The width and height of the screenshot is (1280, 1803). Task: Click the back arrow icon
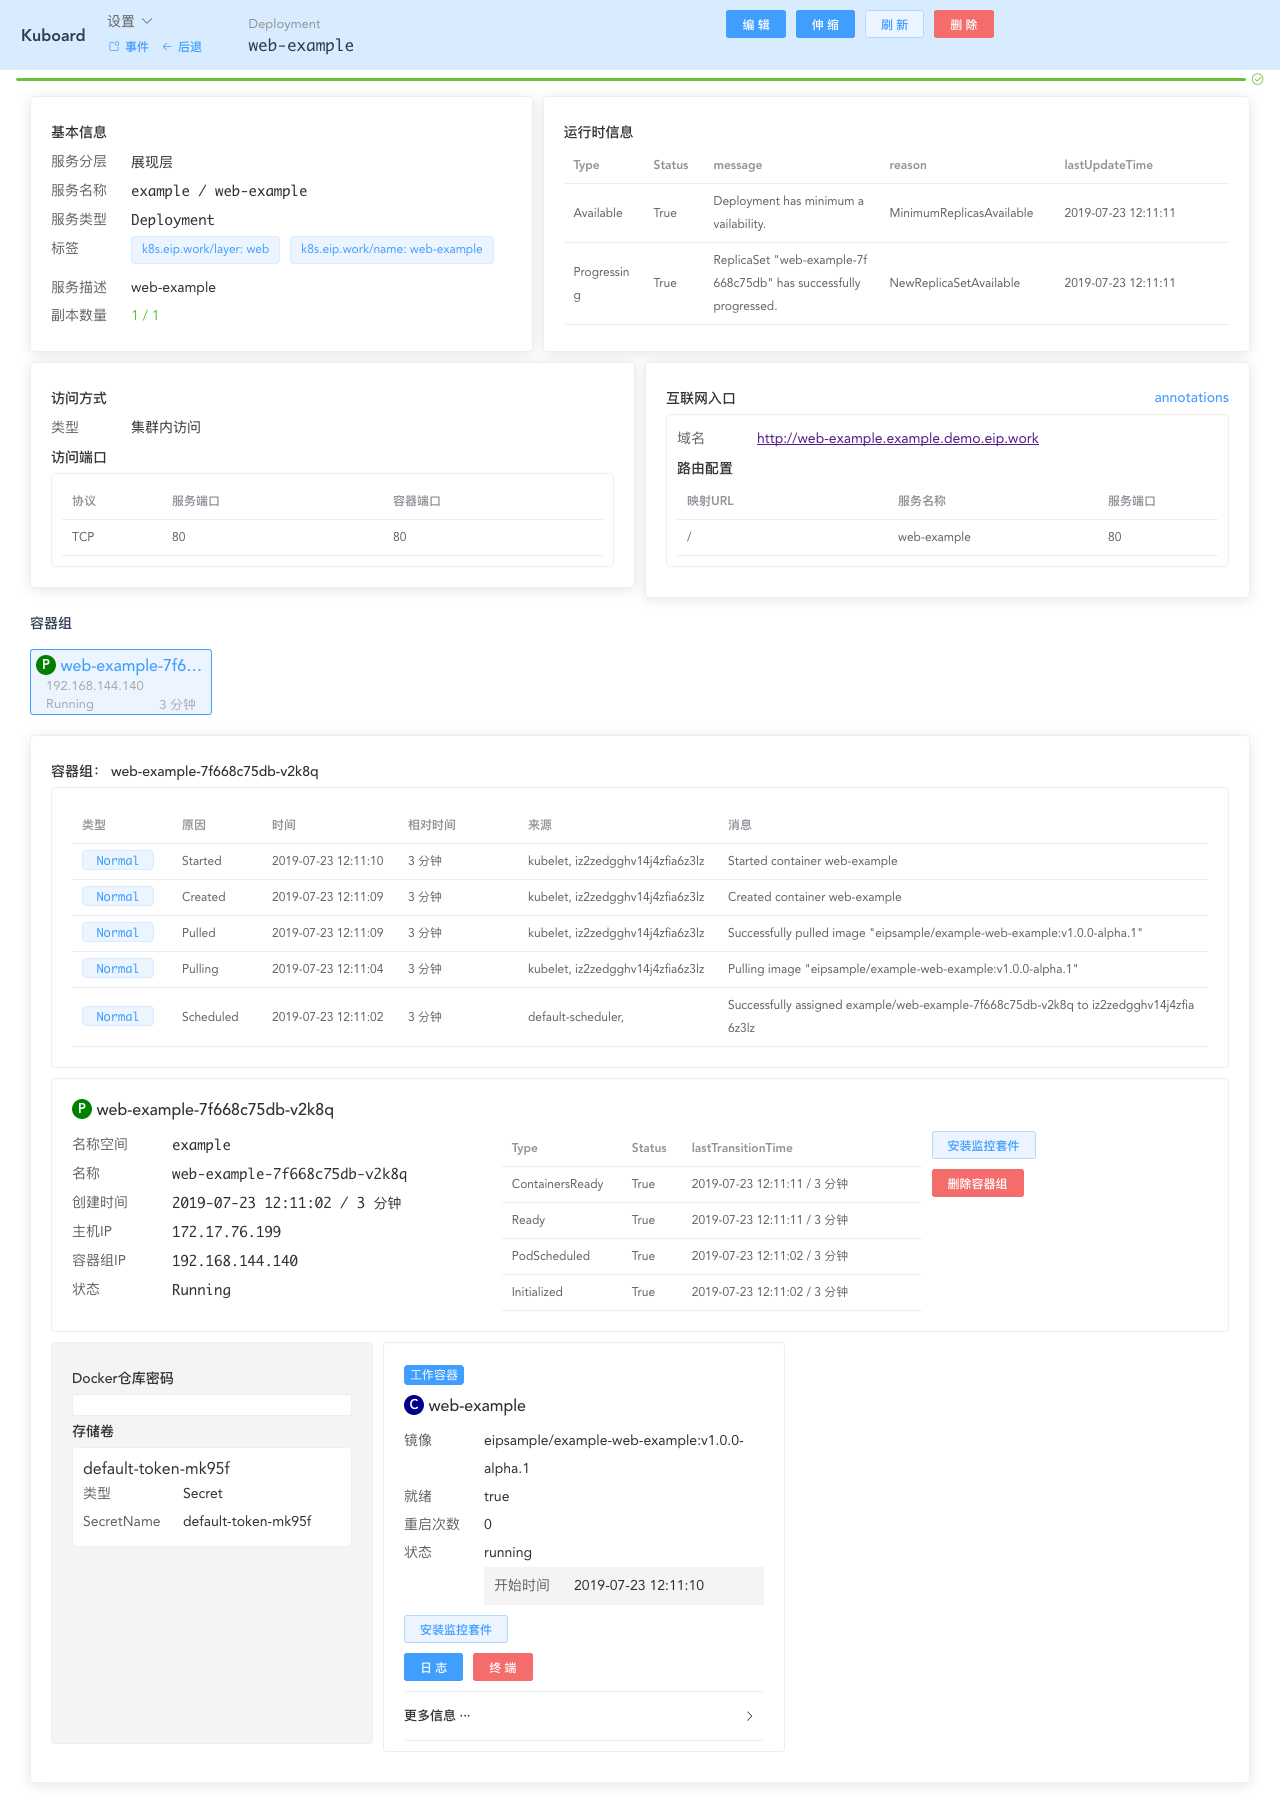tap(167, 47)
